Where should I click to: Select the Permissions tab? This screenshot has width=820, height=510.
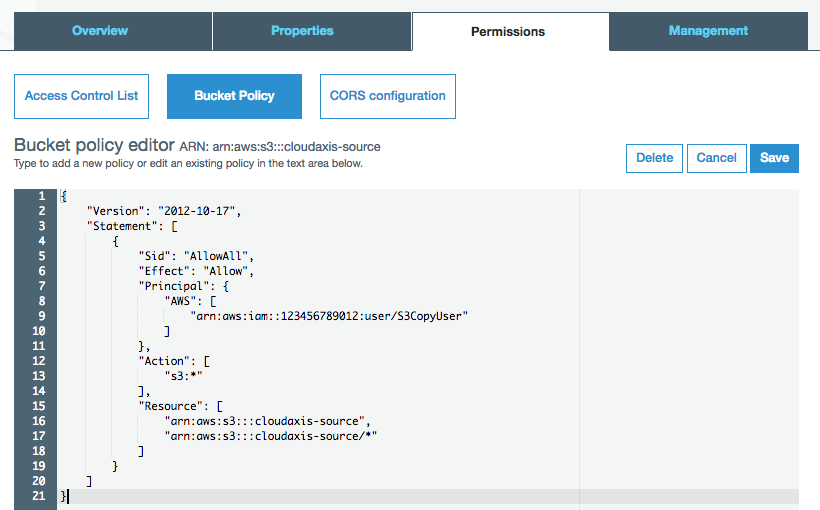[x=508, y=31]
